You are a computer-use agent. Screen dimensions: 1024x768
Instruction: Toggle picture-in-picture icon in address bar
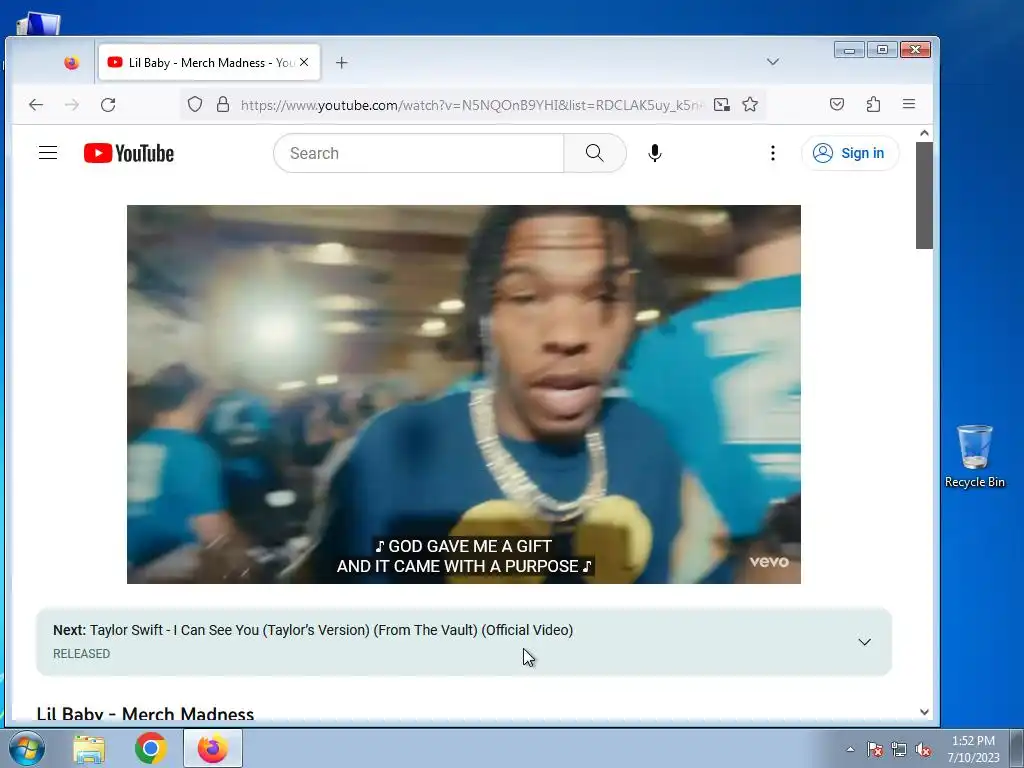coord(722,104)
